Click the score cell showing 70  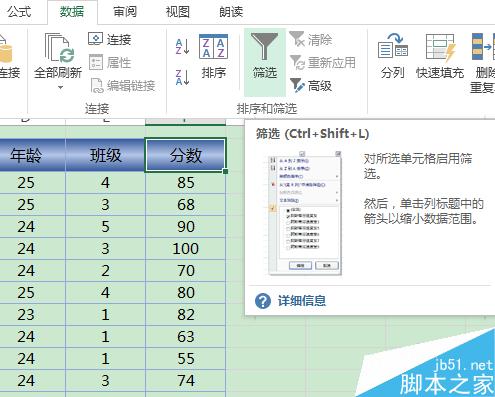[x=186, y=271]
